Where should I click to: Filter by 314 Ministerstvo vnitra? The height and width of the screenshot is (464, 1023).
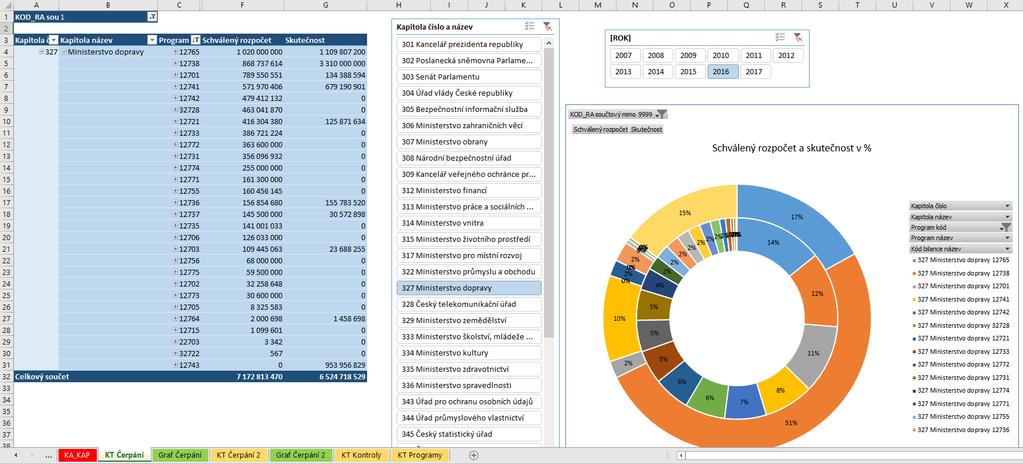pyautogui.click(x=469, y=223)
